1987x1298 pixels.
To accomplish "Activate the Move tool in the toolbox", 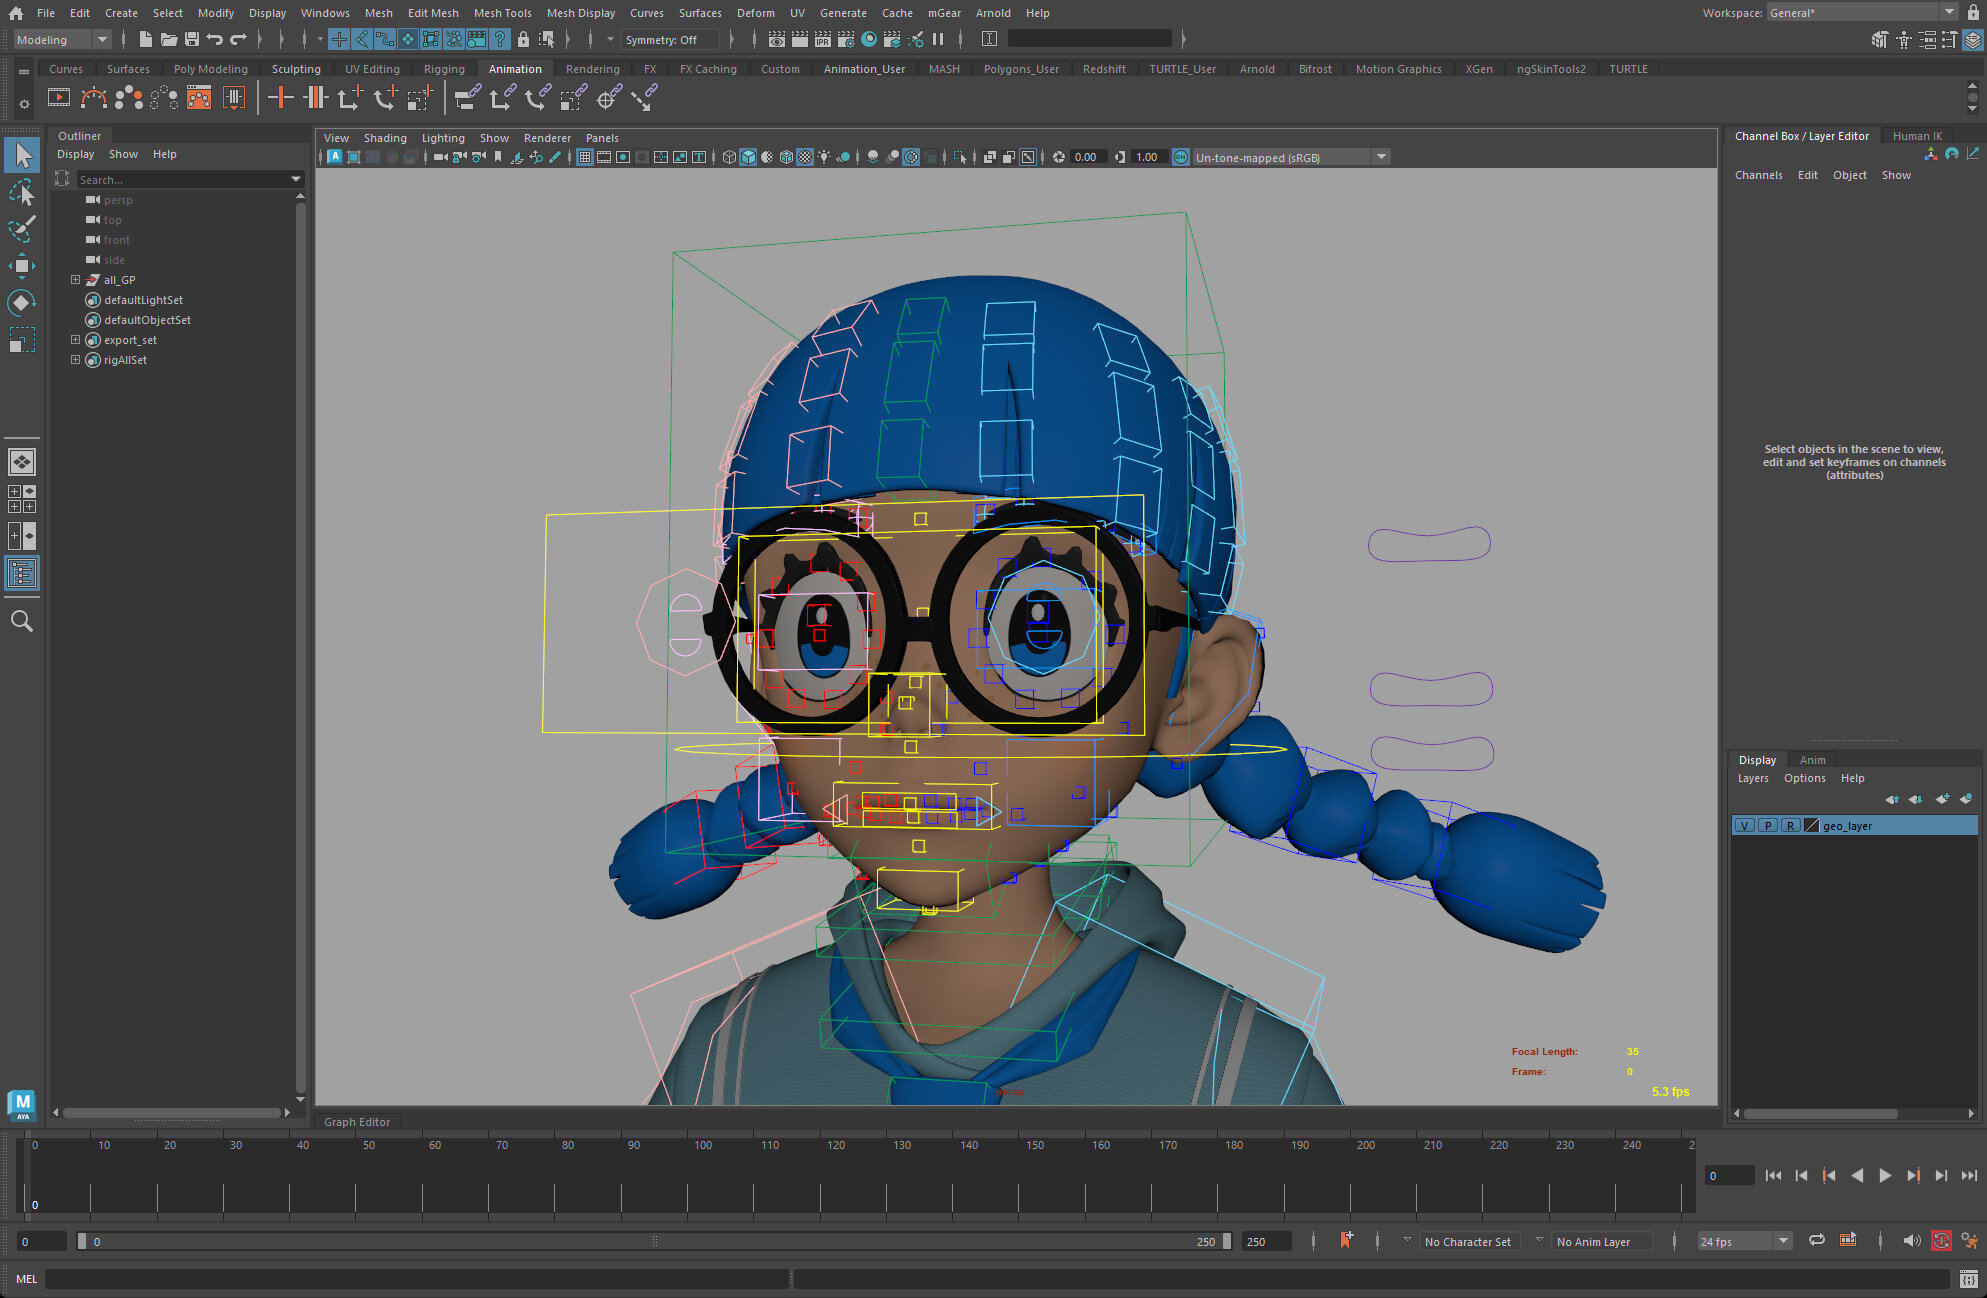I will [22, 266].
